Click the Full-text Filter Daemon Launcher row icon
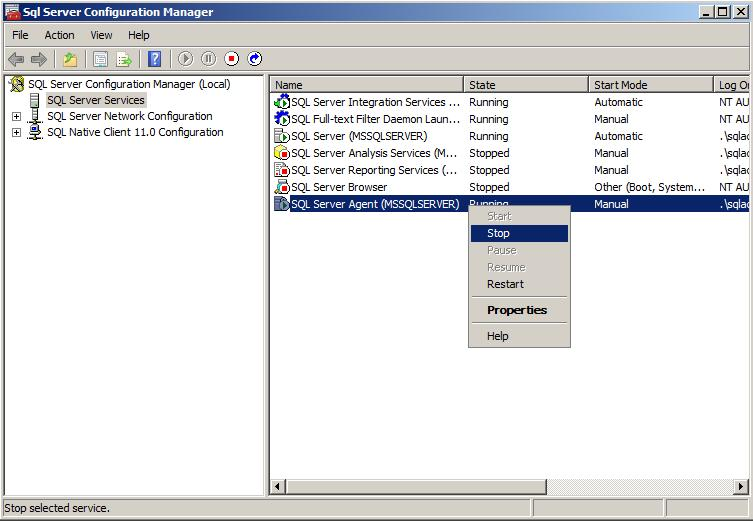Screen dimensions: 753x521 coord(281,119)
